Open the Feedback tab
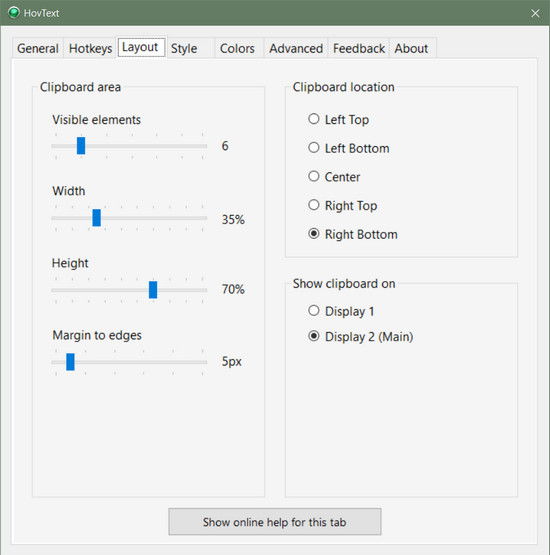 click(x=359, y=48)
